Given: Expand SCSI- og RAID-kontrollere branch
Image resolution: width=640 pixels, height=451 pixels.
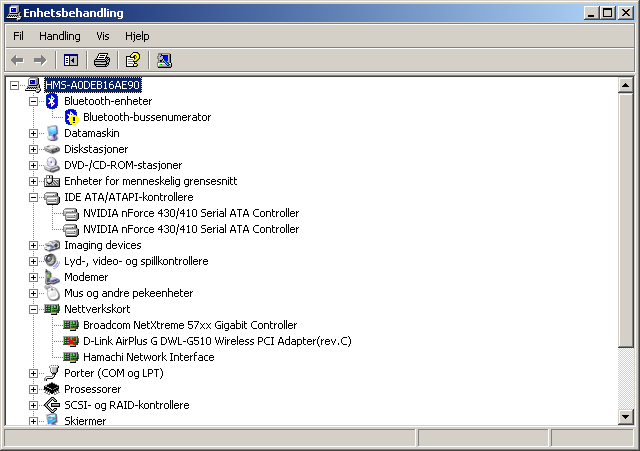Looking at the screenshot, I should click(33, 405).
